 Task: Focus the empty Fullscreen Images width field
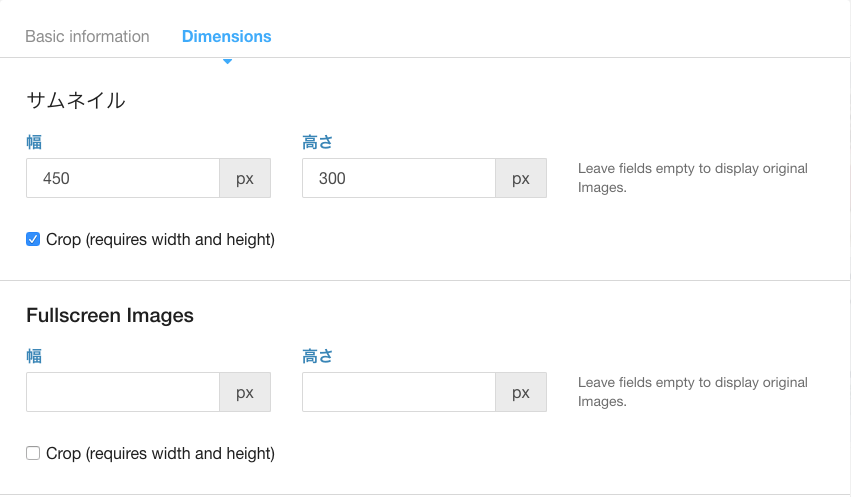(x=123, y=392)
